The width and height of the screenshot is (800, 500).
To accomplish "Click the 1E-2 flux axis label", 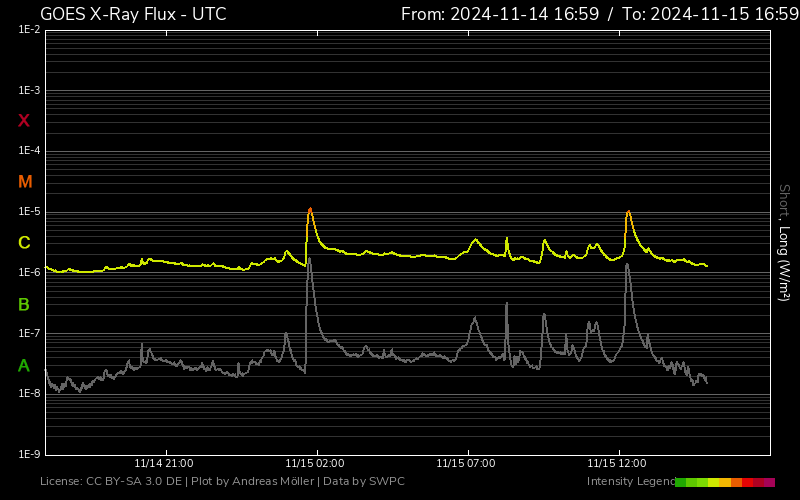I will pos(29,30).
